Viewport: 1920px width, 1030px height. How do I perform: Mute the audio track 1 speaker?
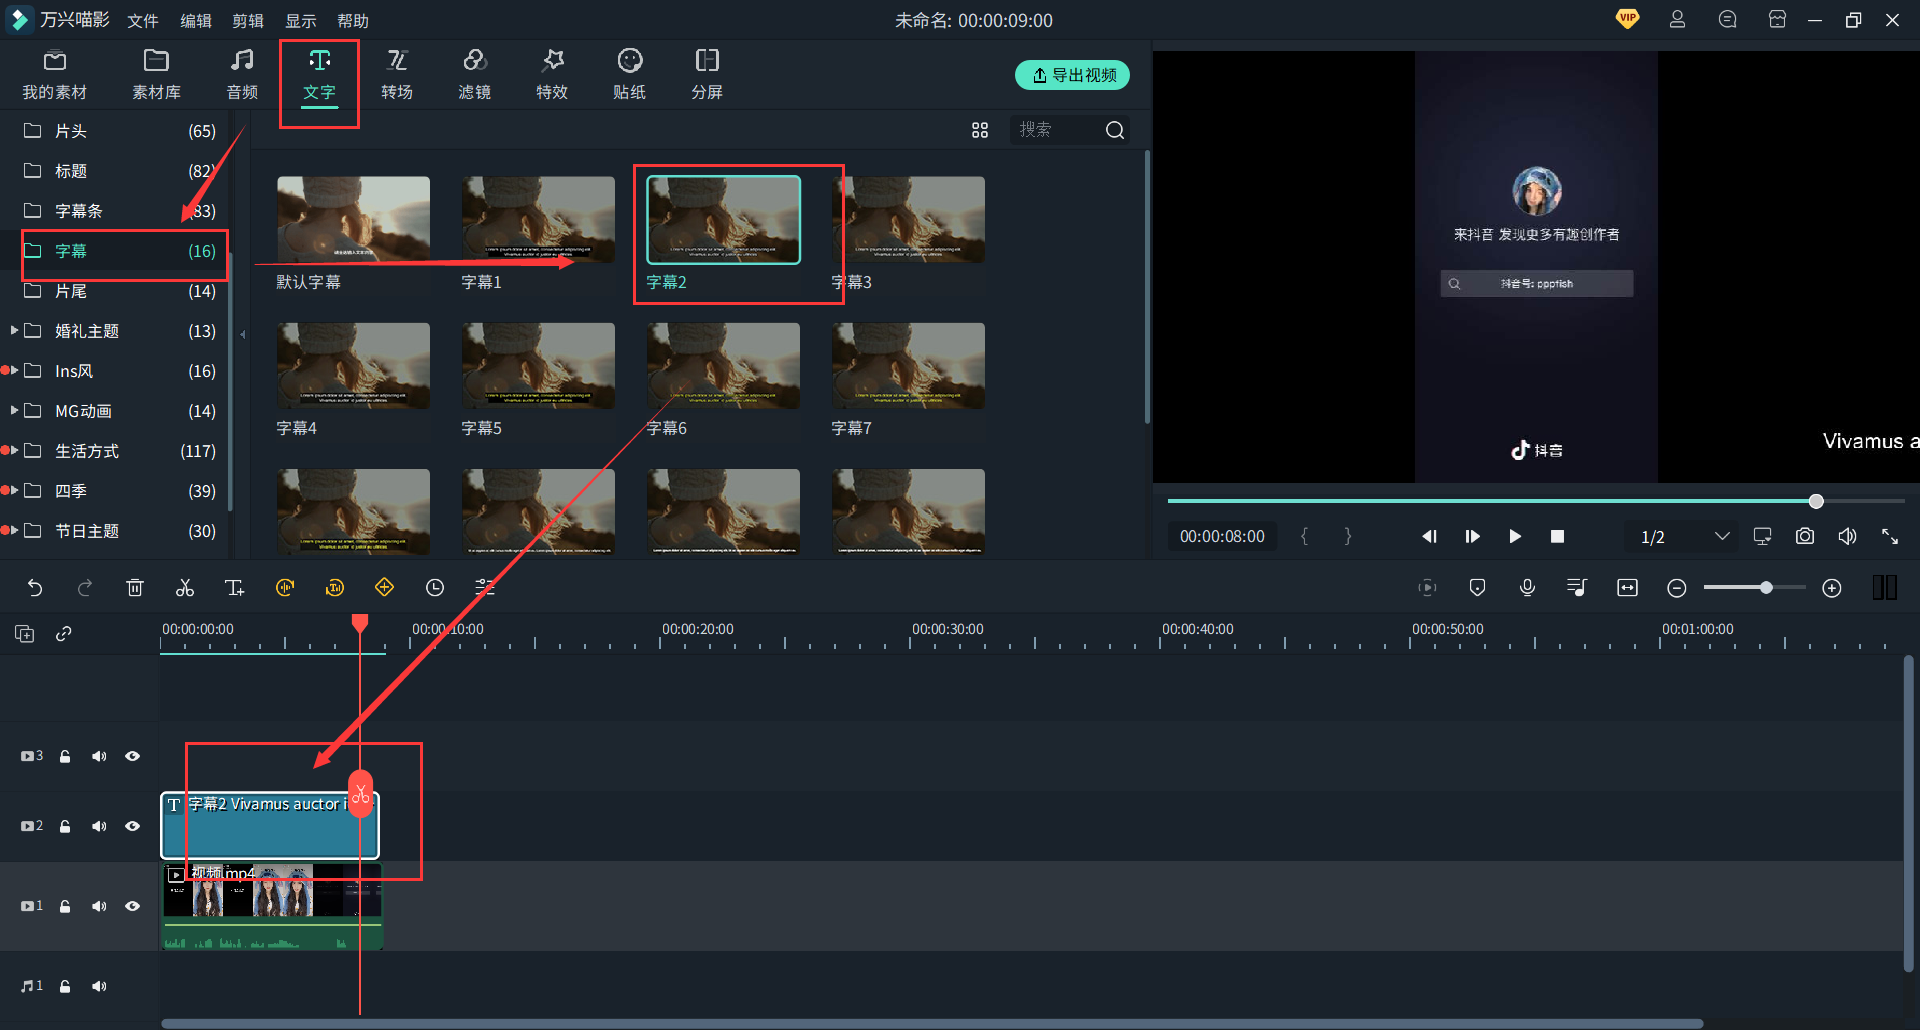tap(99, 986)
